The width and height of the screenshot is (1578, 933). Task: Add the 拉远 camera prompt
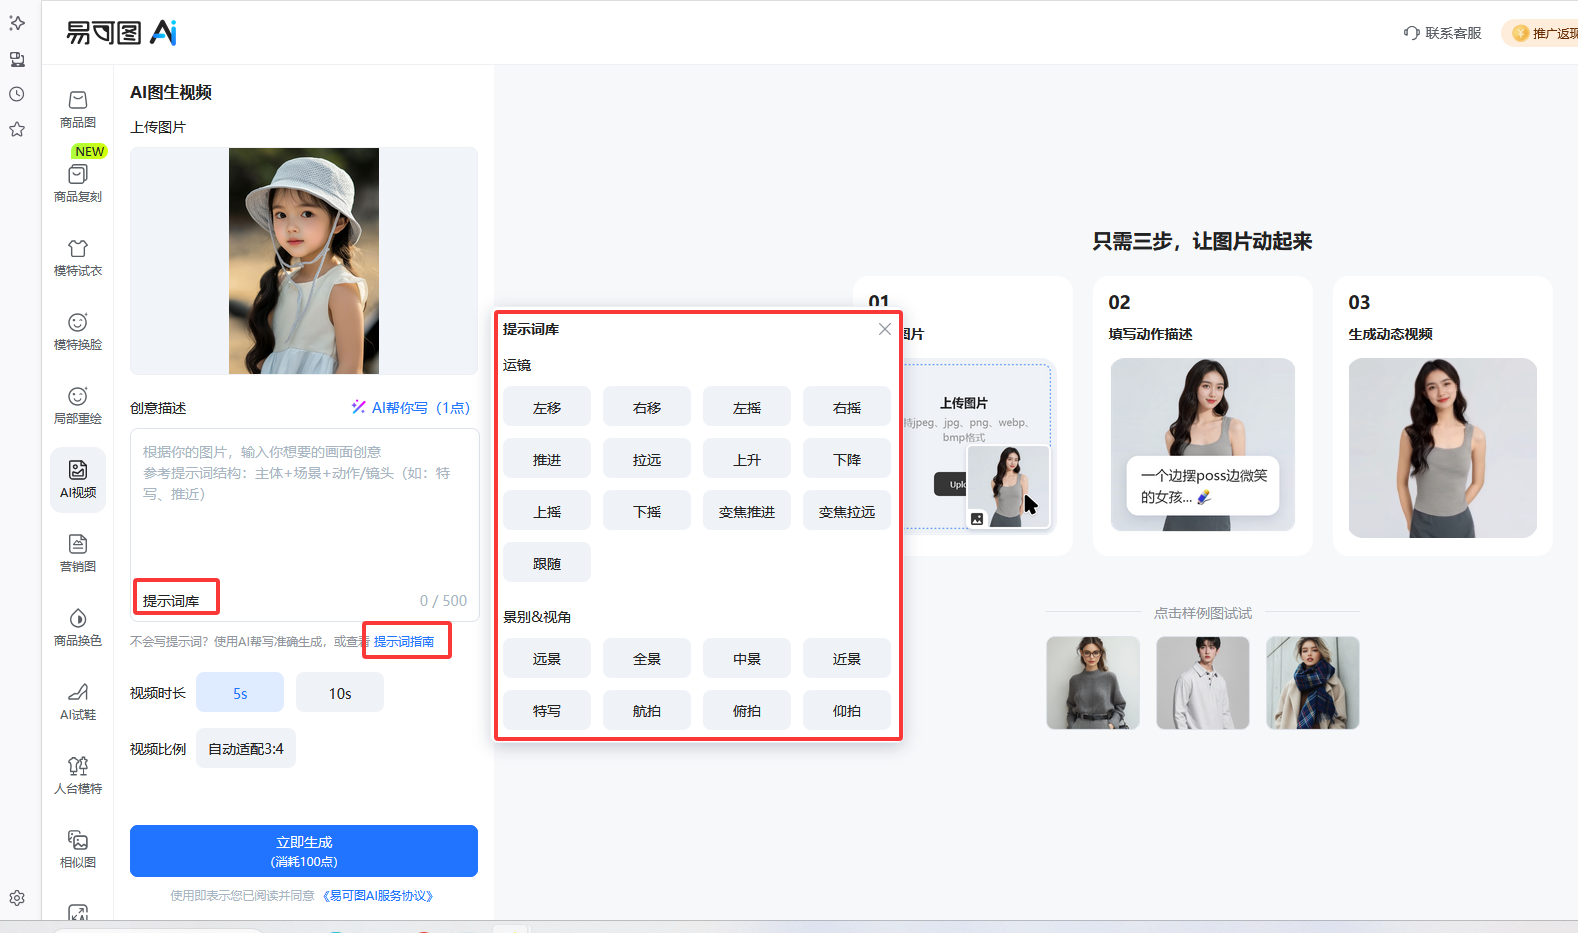(x=647, y=459)
